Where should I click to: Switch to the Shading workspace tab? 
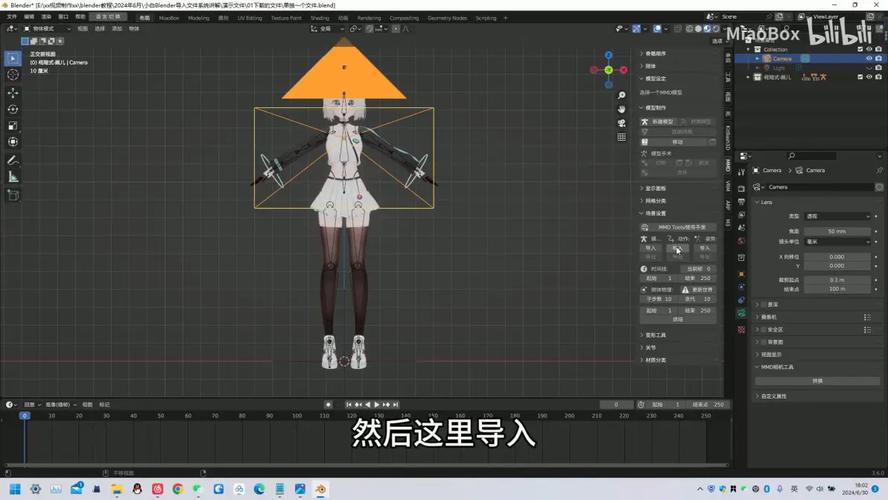[320, 18]
